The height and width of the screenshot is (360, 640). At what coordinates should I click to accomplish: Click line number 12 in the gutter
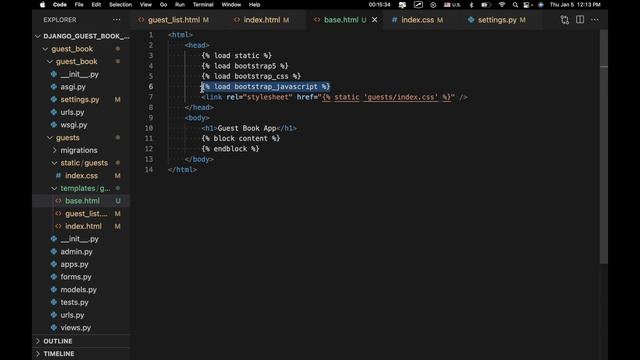coord(149,149)
